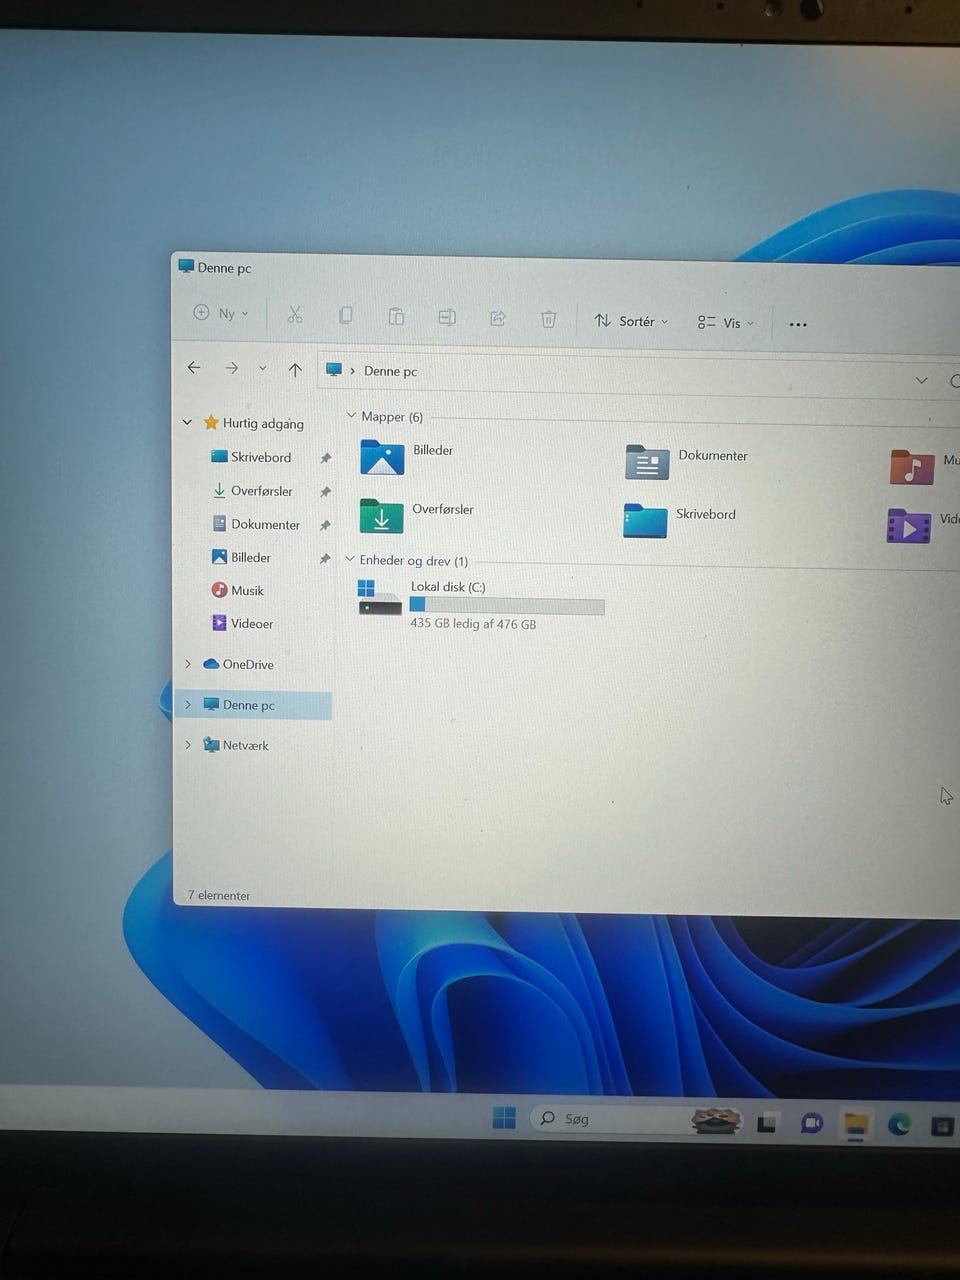Select Videoer in the sidebar
The height and width of the screenshot is (1280, 960).
(242, 623)
